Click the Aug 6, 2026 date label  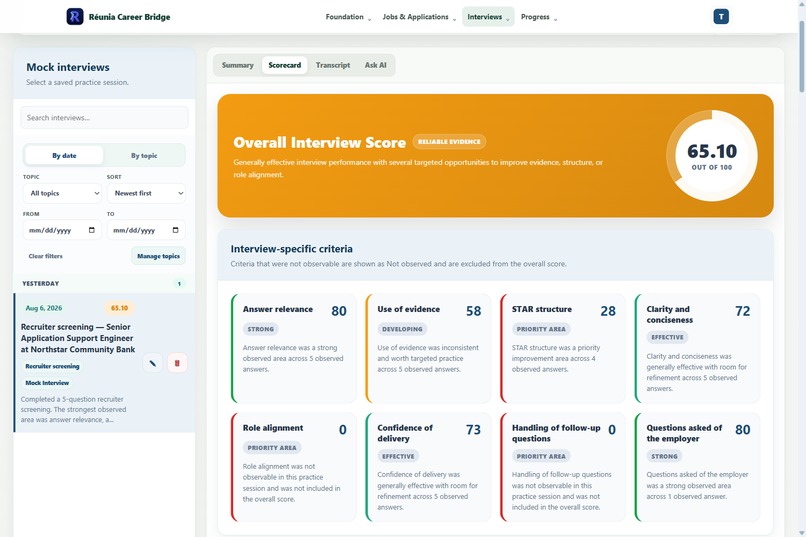click(x=44, y=308)
